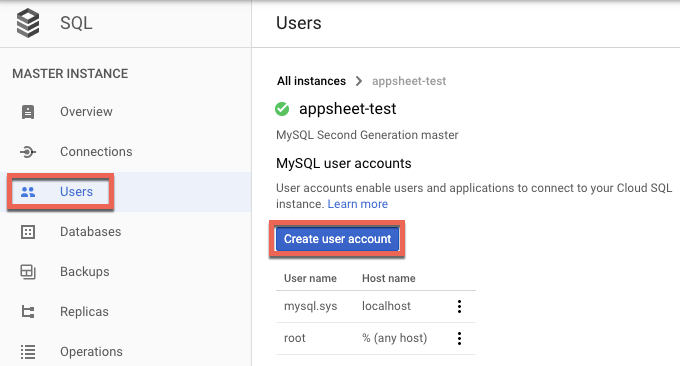Click the Operations list icon

point(28,352)
